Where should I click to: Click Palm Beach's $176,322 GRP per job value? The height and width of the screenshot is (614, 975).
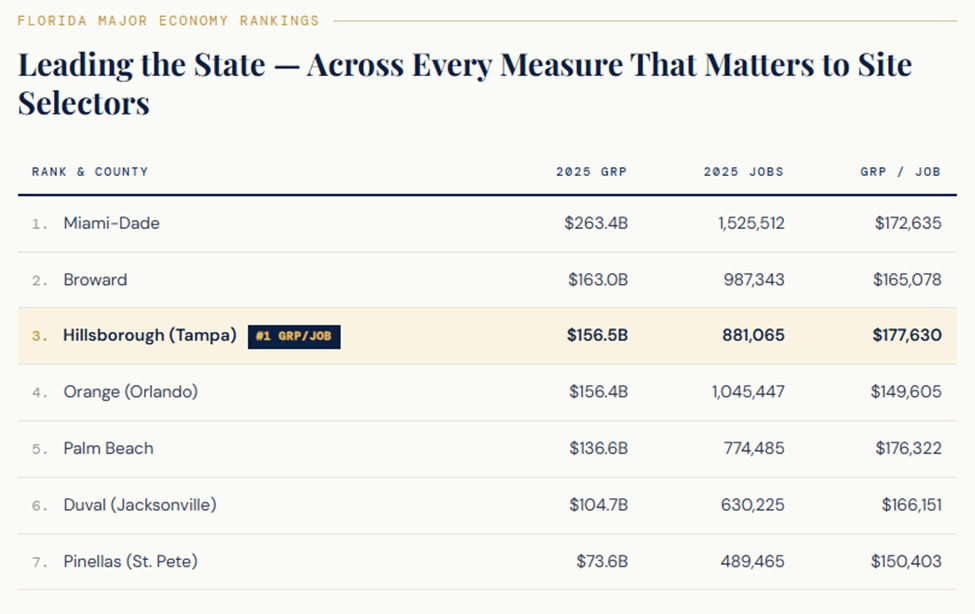pyautogui.click(x=908, y=448)
